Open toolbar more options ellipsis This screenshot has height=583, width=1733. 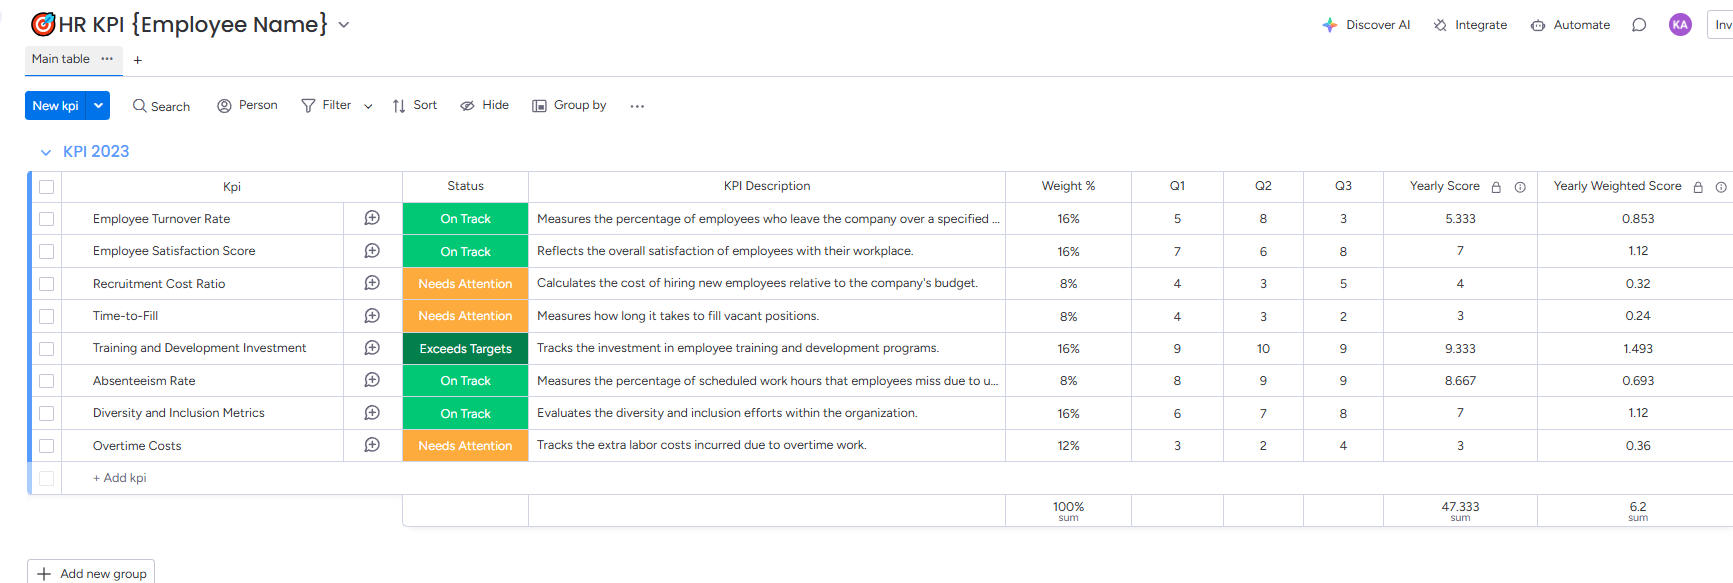(x=637, y=106)
